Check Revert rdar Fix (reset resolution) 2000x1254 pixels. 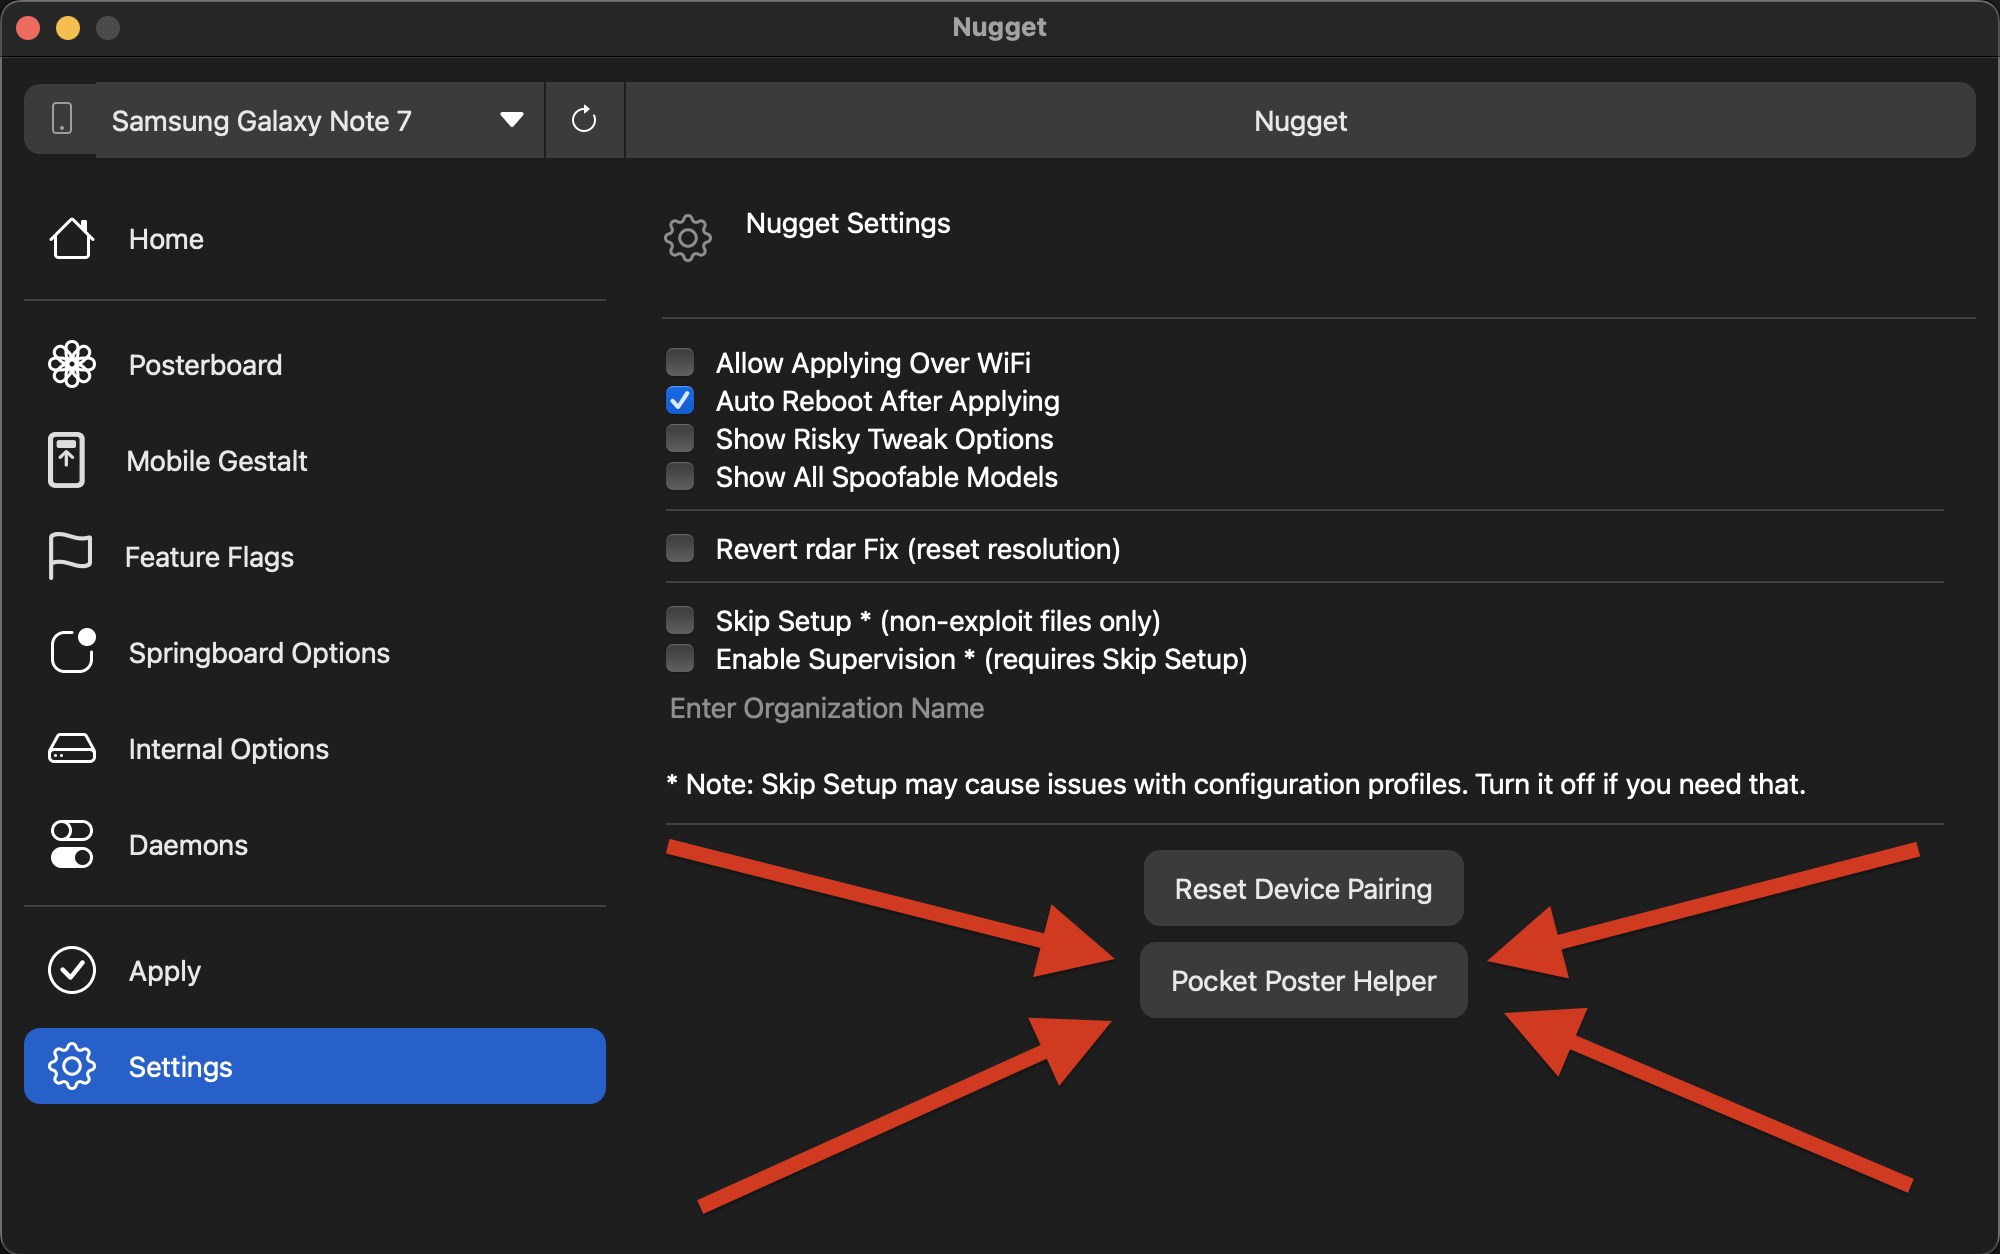[680, 548]
